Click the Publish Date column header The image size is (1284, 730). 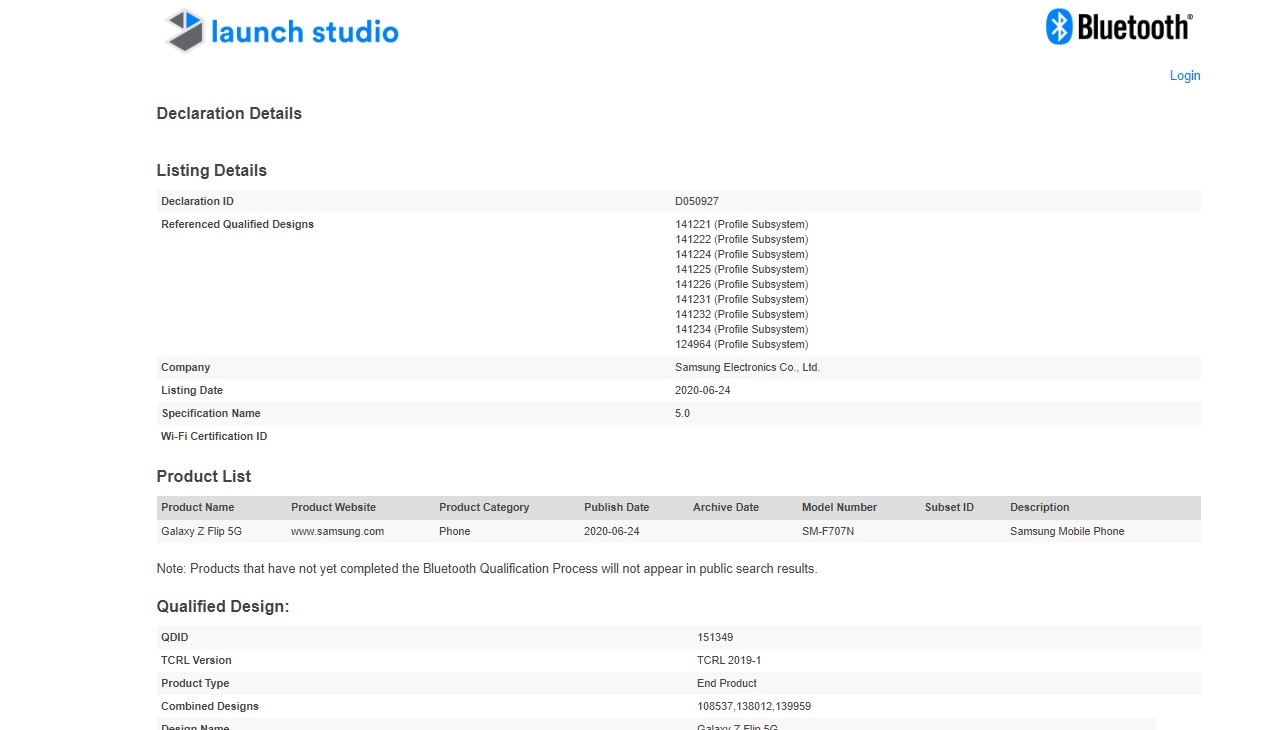click(x=617, y=508)
